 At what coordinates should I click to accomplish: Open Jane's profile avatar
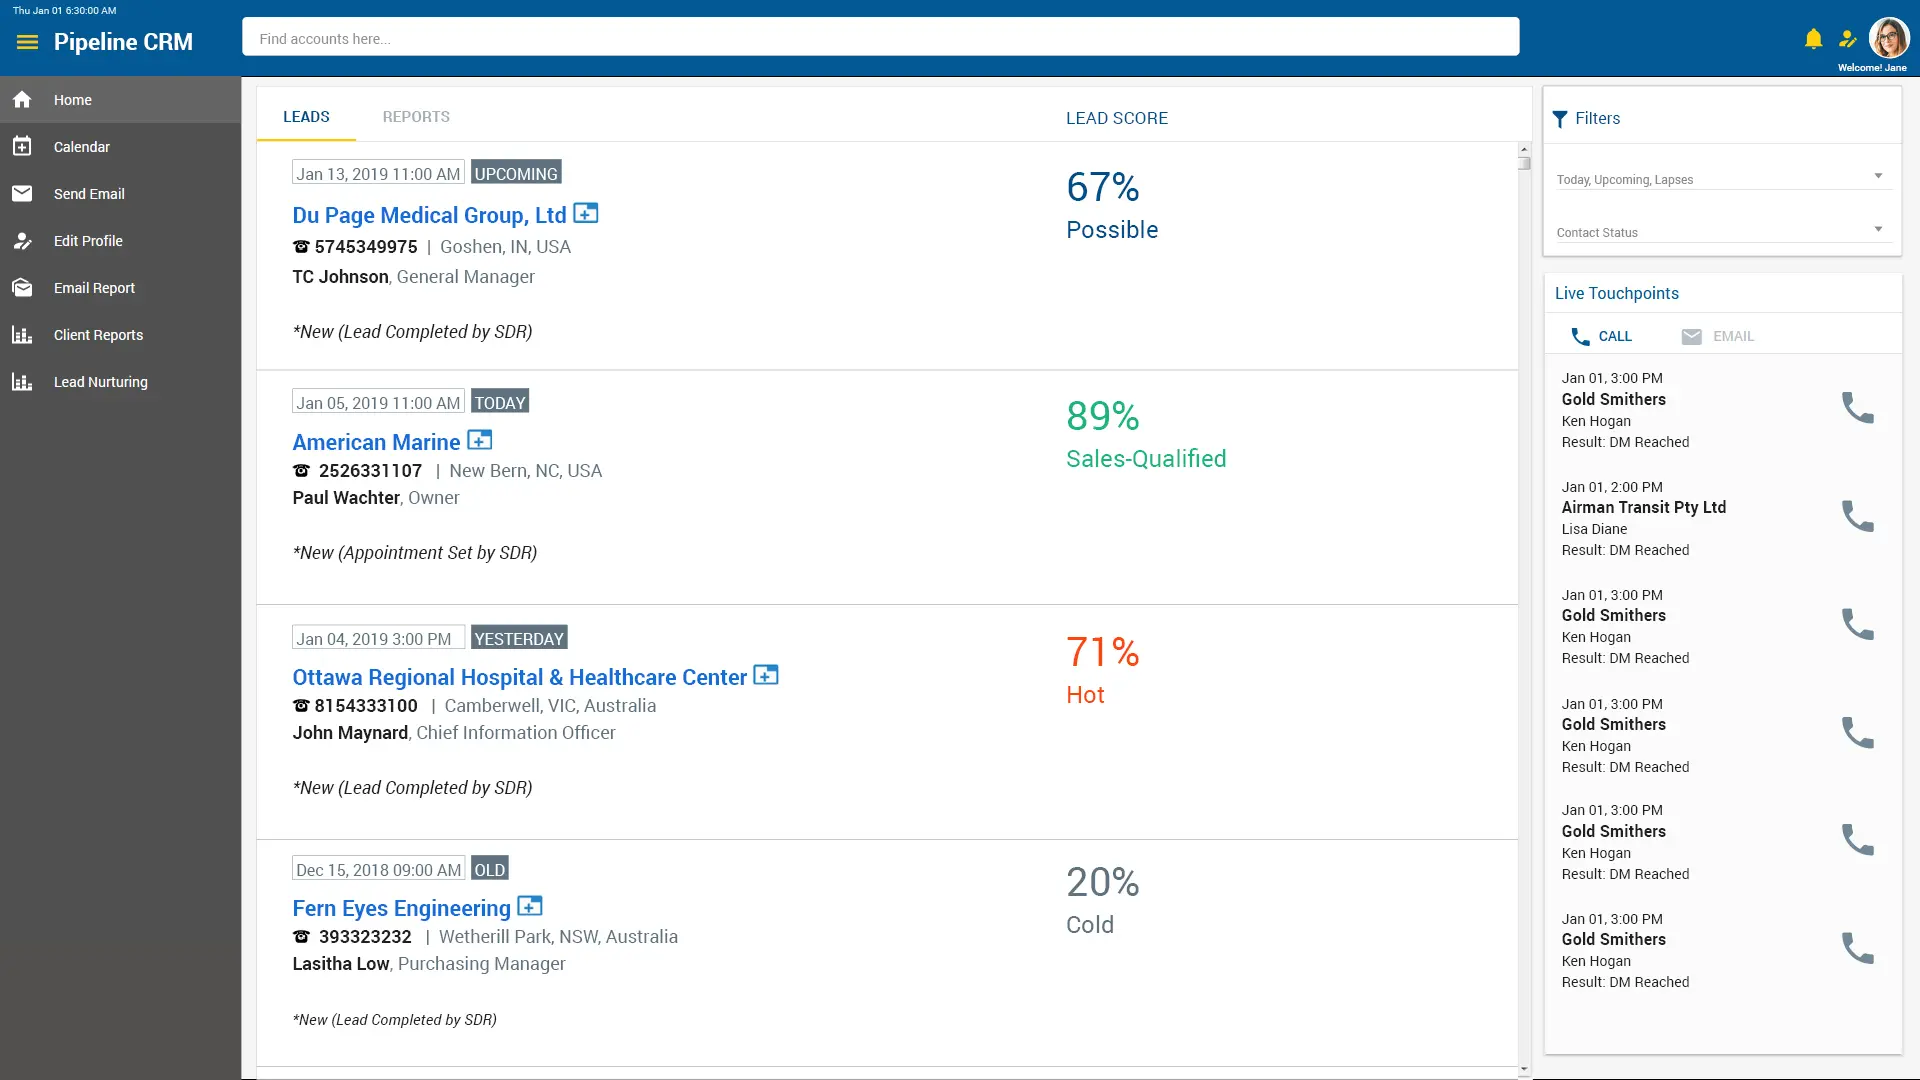tap(1890, 38)
